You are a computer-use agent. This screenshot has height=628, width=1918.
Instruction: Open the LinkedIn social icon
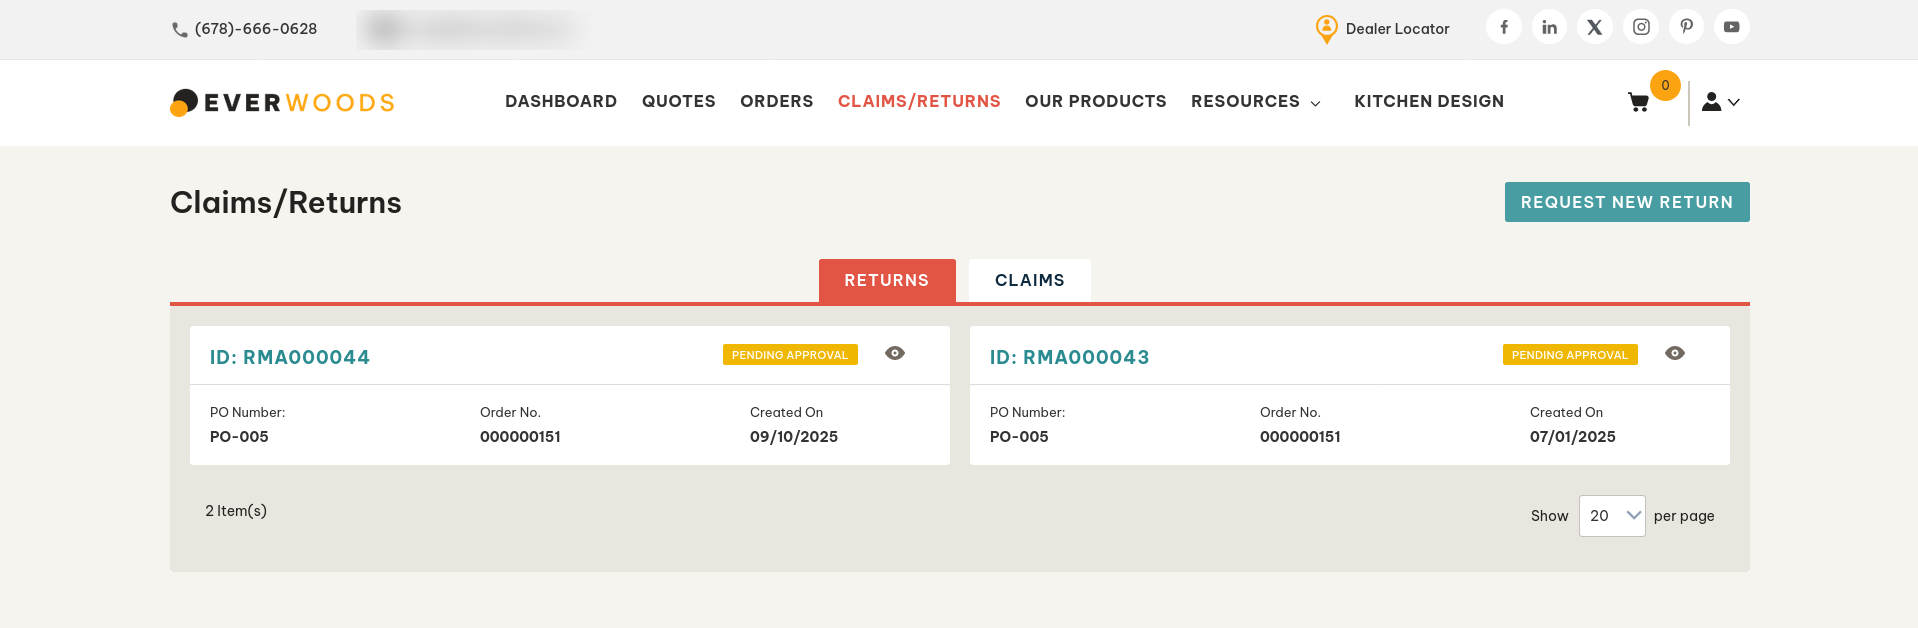coord(1549,27)
